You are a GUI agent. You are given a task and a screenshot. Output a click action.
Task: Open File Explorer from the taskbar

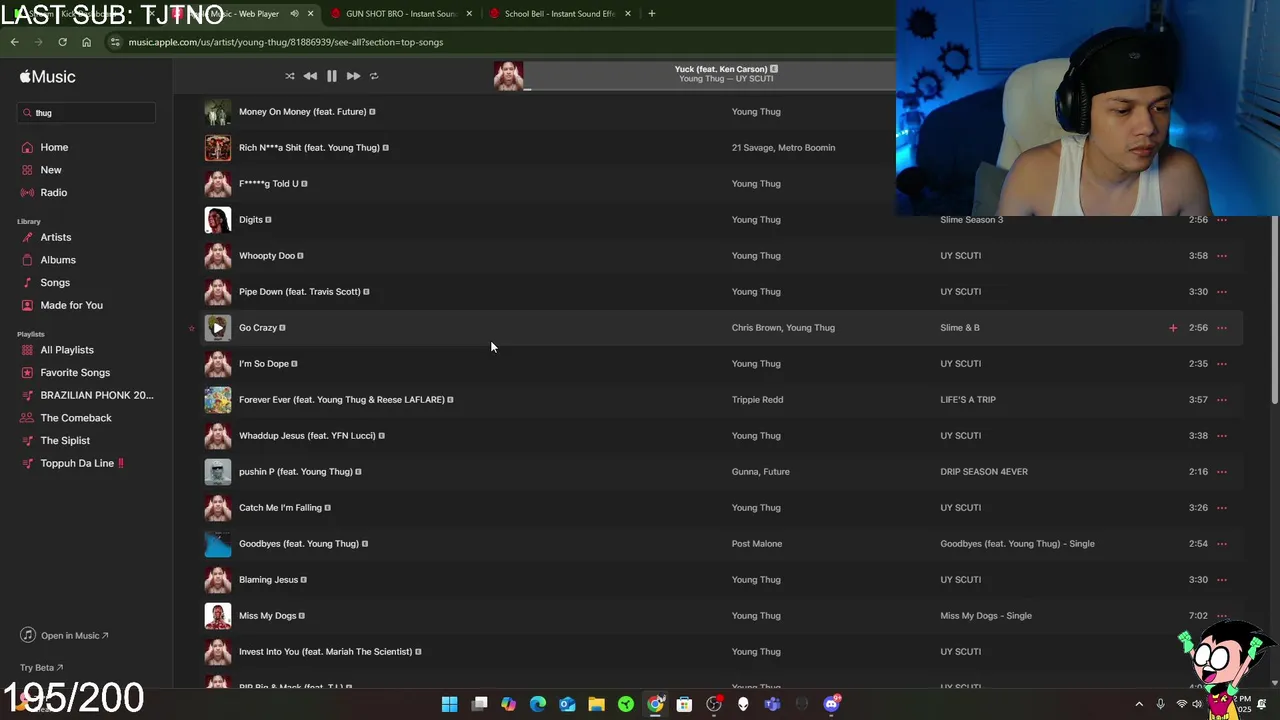click(597, 704)
